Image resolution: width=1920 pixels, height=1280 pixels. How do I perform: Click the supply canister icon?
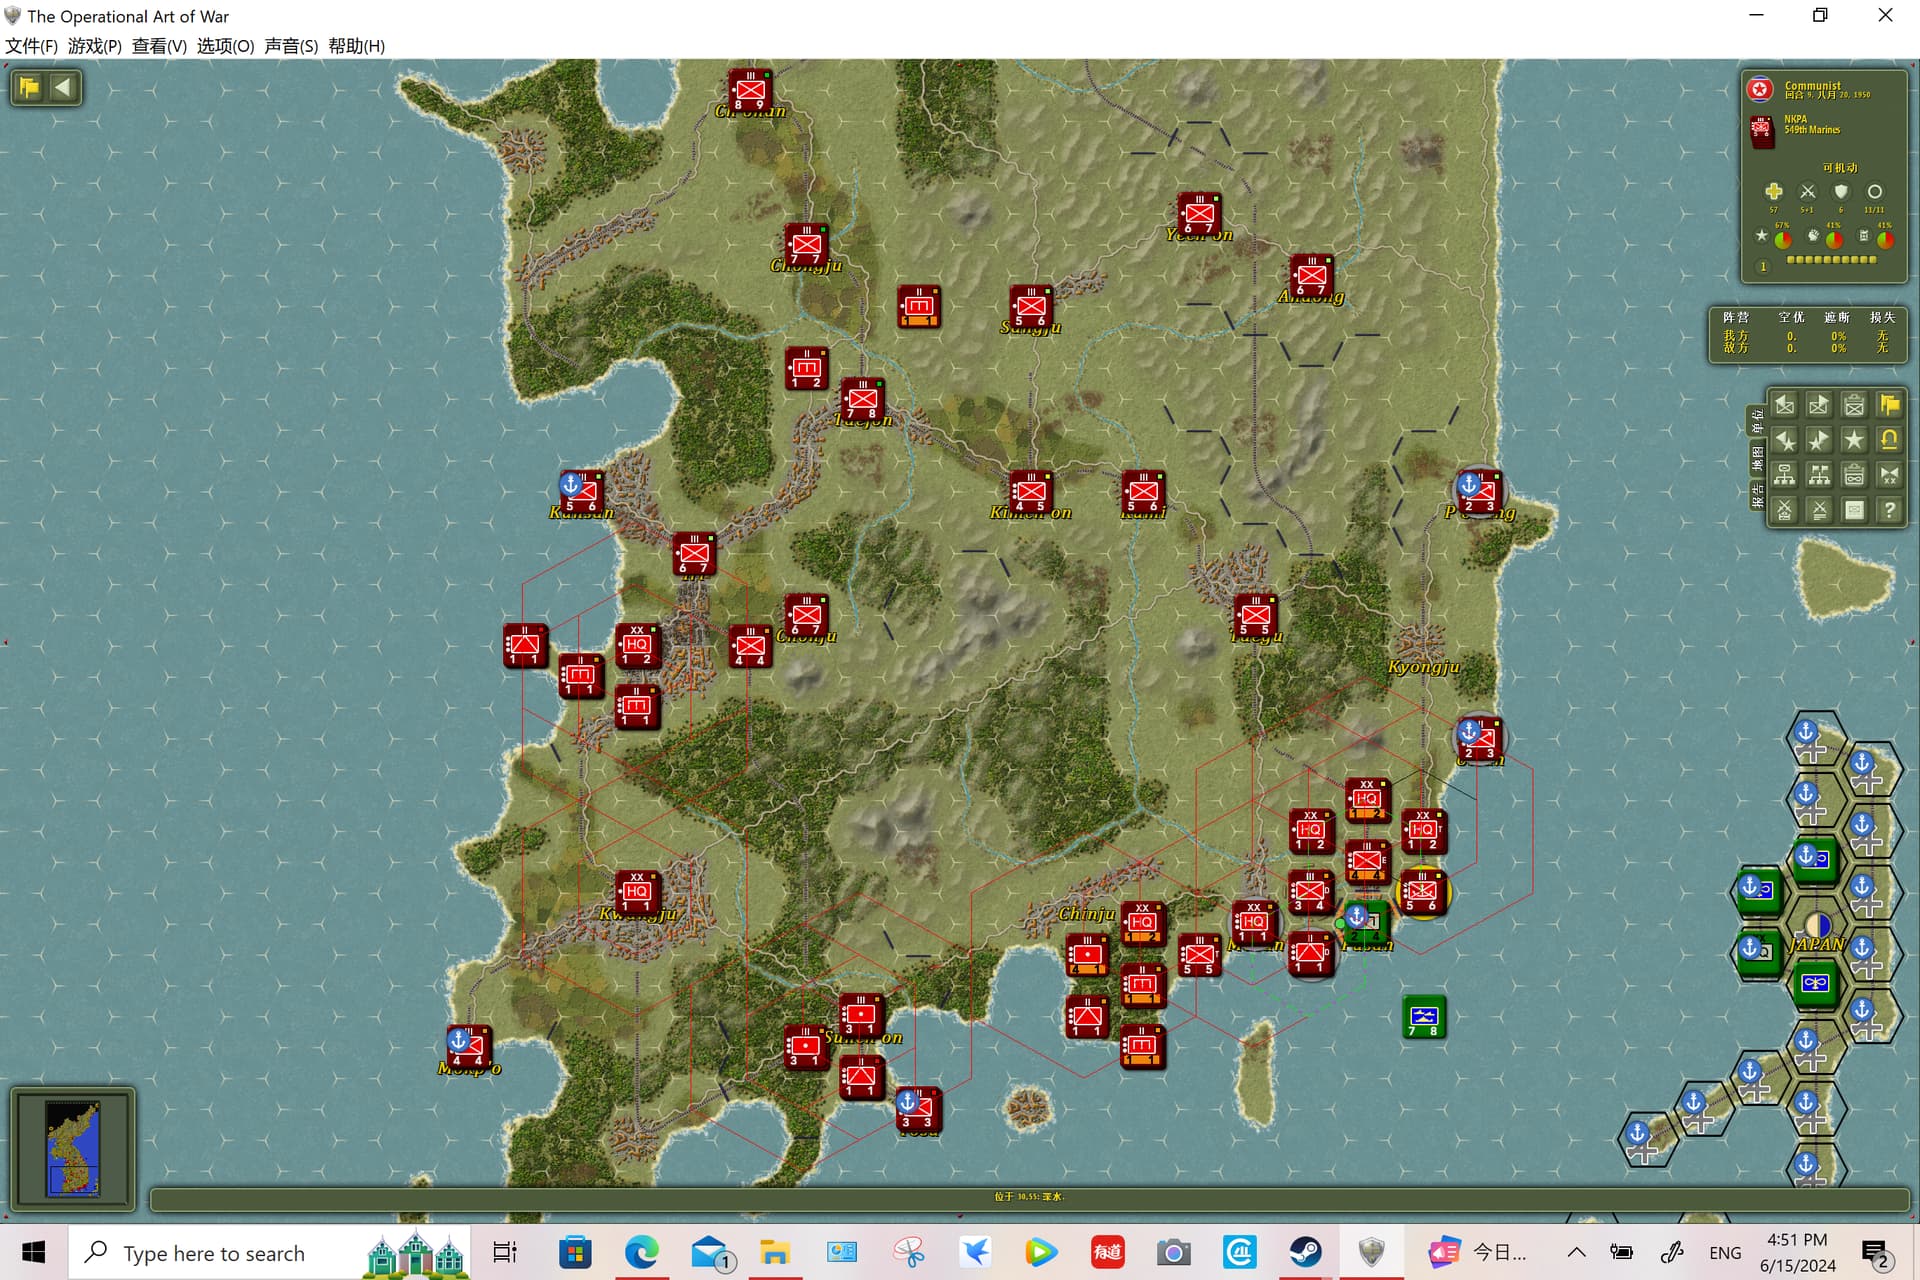[x=1863, y=236]
